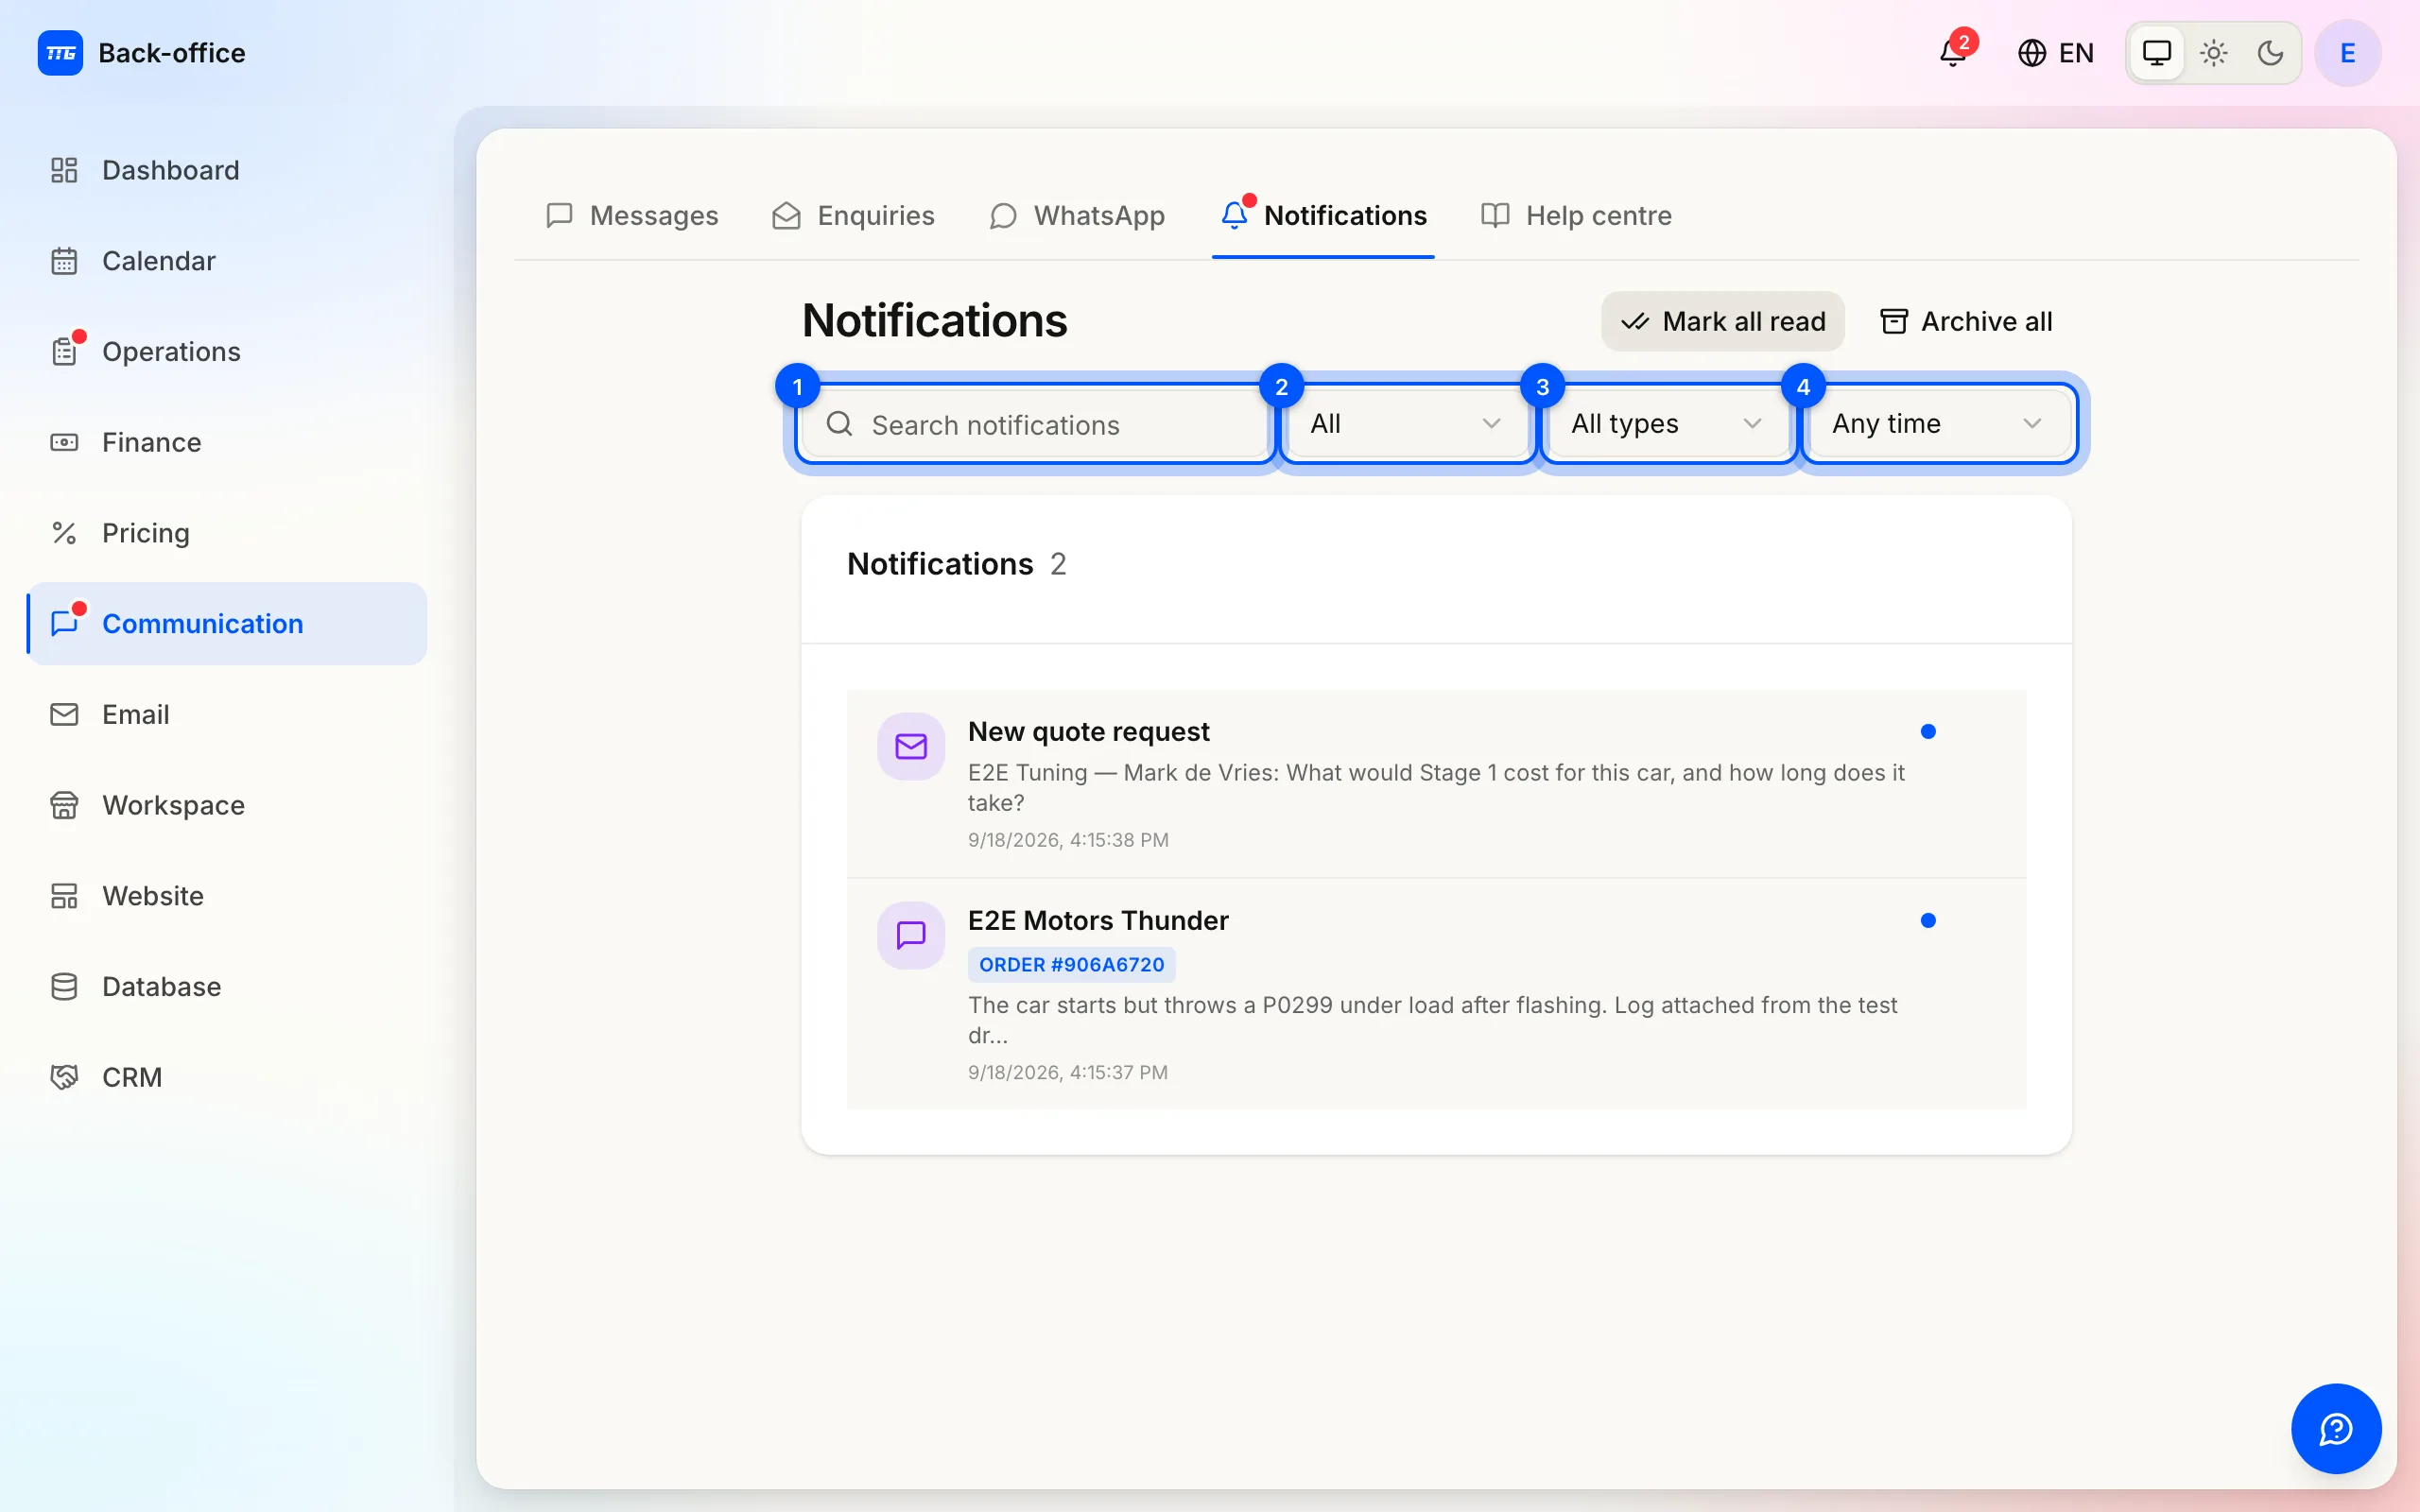Open the user avatar E menu
Screen dimensions: 2420x1512
(x=2347, y=53)
